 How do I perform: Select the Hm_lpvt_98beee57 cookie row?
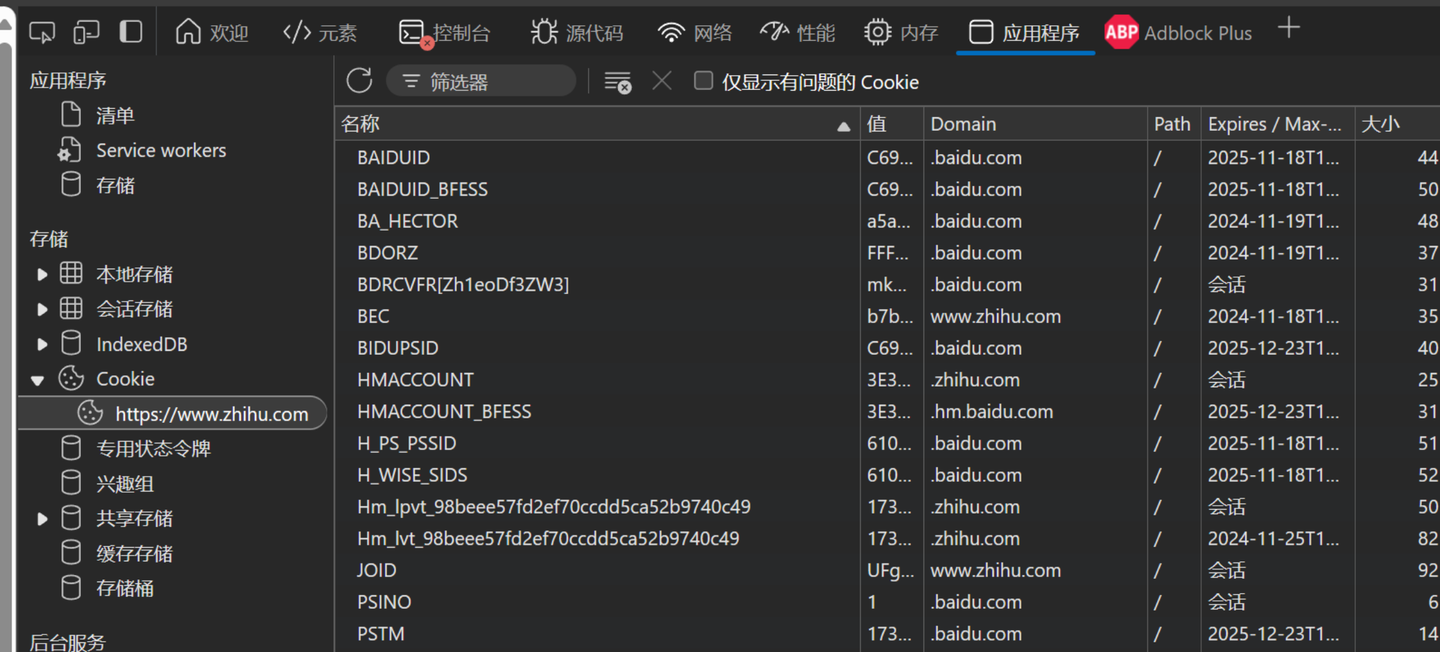tap(887, 507)
